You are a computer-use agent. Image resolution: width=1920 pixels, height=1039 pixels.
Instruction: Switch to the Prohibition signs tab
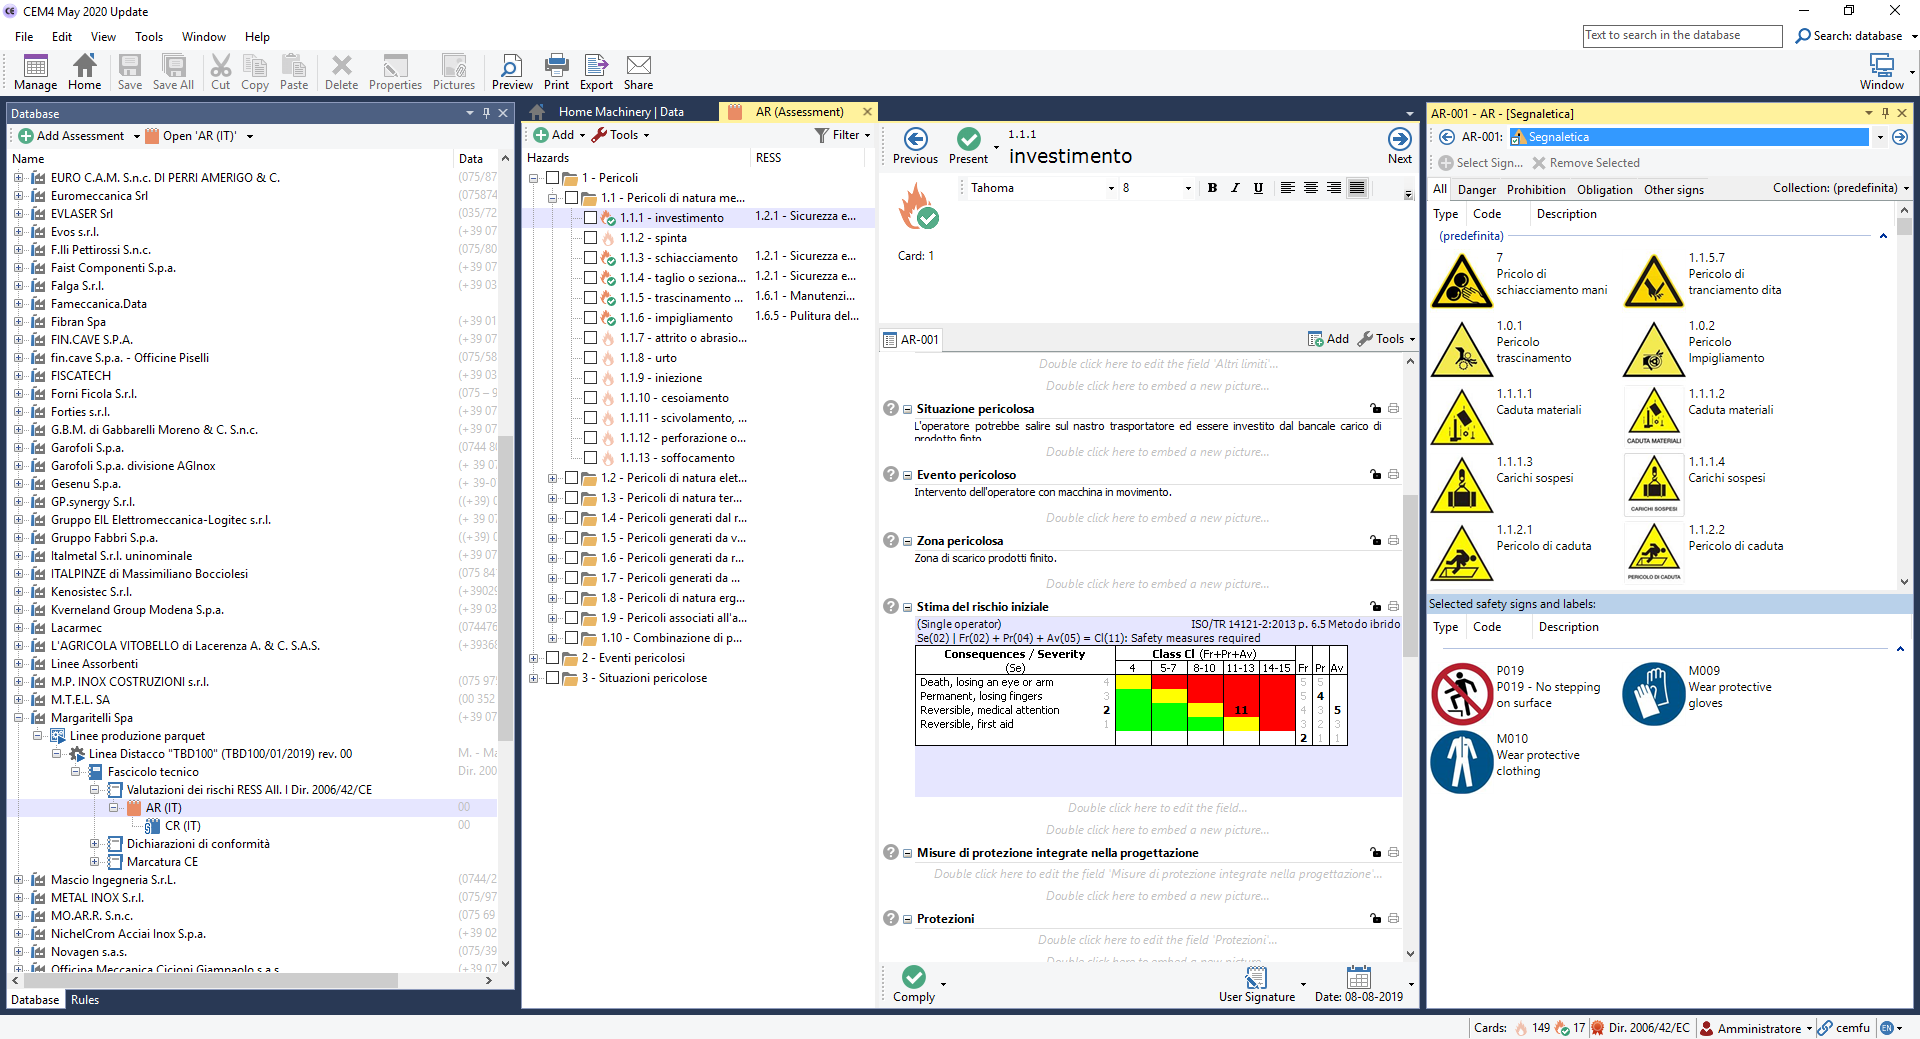click(1535, 190)
